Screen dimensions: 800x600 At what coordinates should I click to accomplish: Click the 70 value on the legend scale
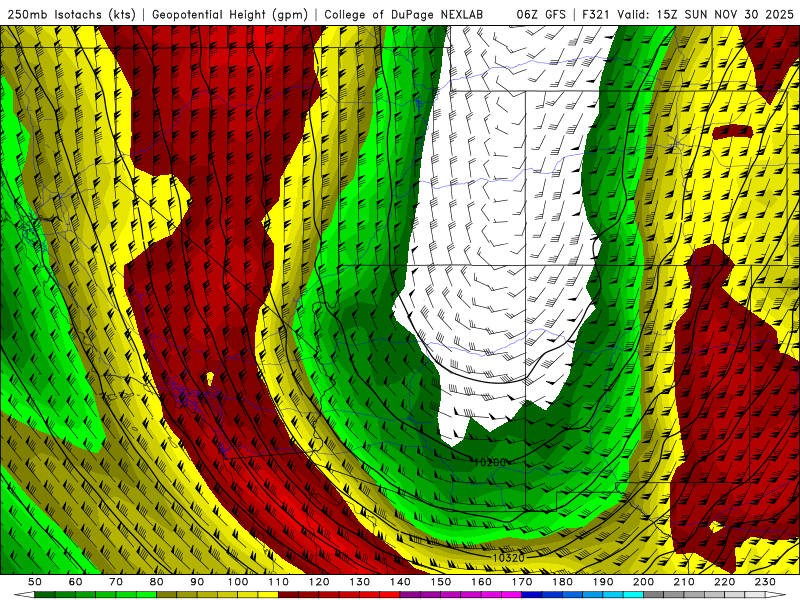[116, 582]
